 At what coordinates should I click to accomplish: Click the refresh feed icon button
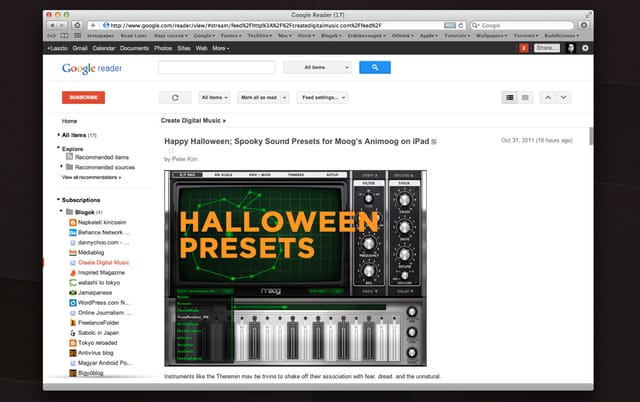(175, 98)
